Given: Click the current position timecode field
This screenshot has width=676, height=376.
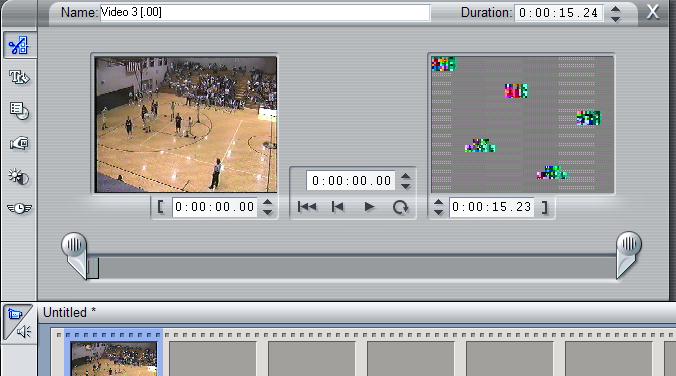Looking at the screenshot, I should (x=351, y=181).
